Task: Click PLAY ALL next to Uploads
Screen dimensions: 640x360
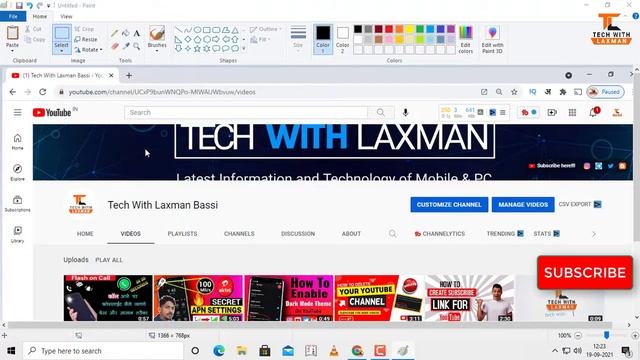Action: pyautogui.click(x=109, y=260)
